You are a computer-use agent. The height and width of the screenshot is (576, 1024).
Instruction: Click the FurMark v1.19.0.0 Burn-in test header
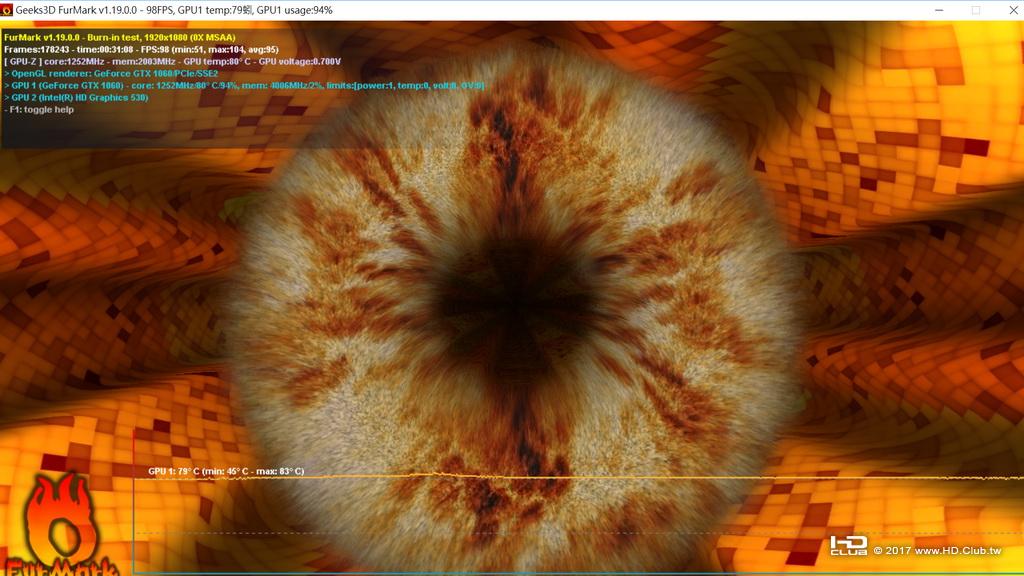120,37
